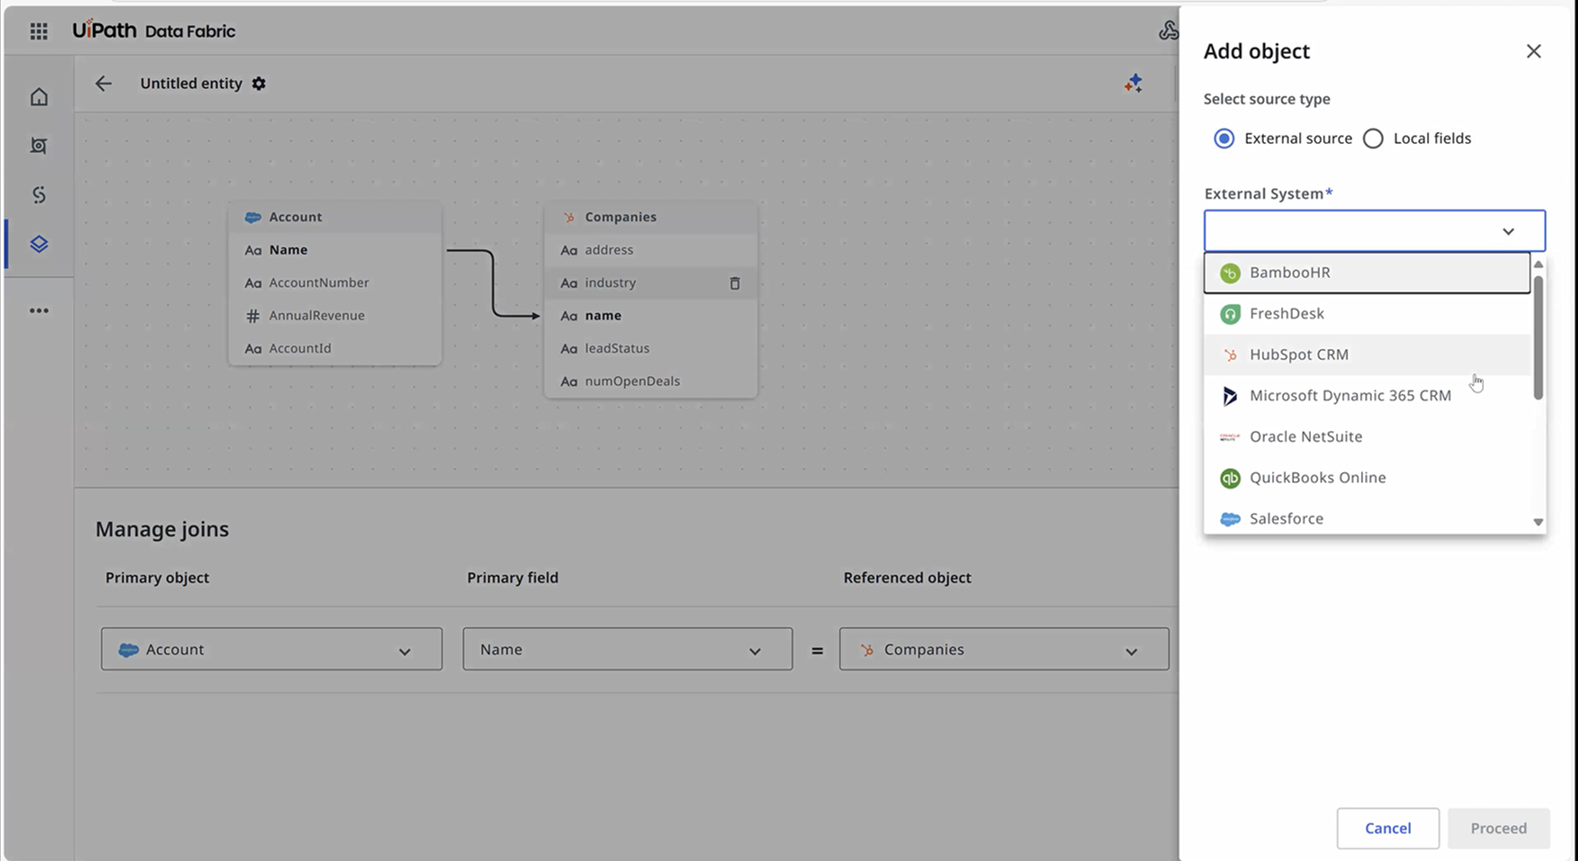Click the scroll up arrow in dropdown list
Viewport: 1578px width, 861px height.
[x=1538, y=264]
